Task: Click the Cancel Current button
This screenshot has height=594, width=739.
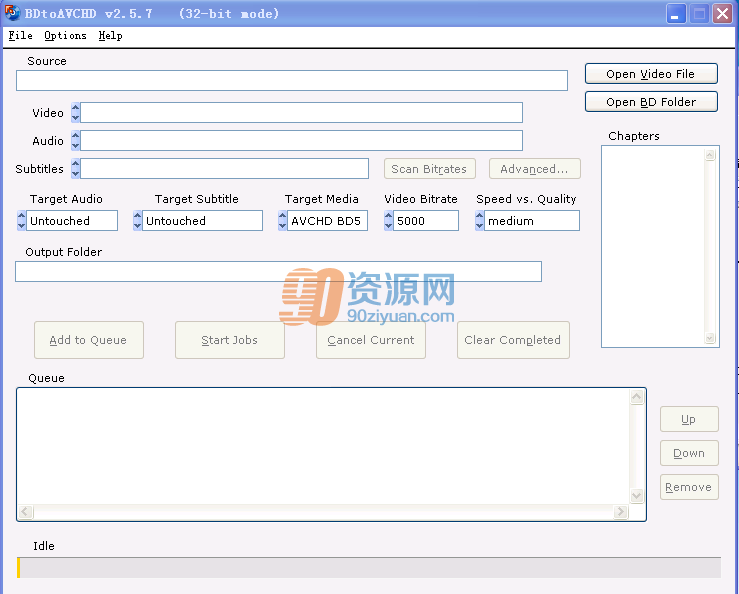Action: pos(371,340)
